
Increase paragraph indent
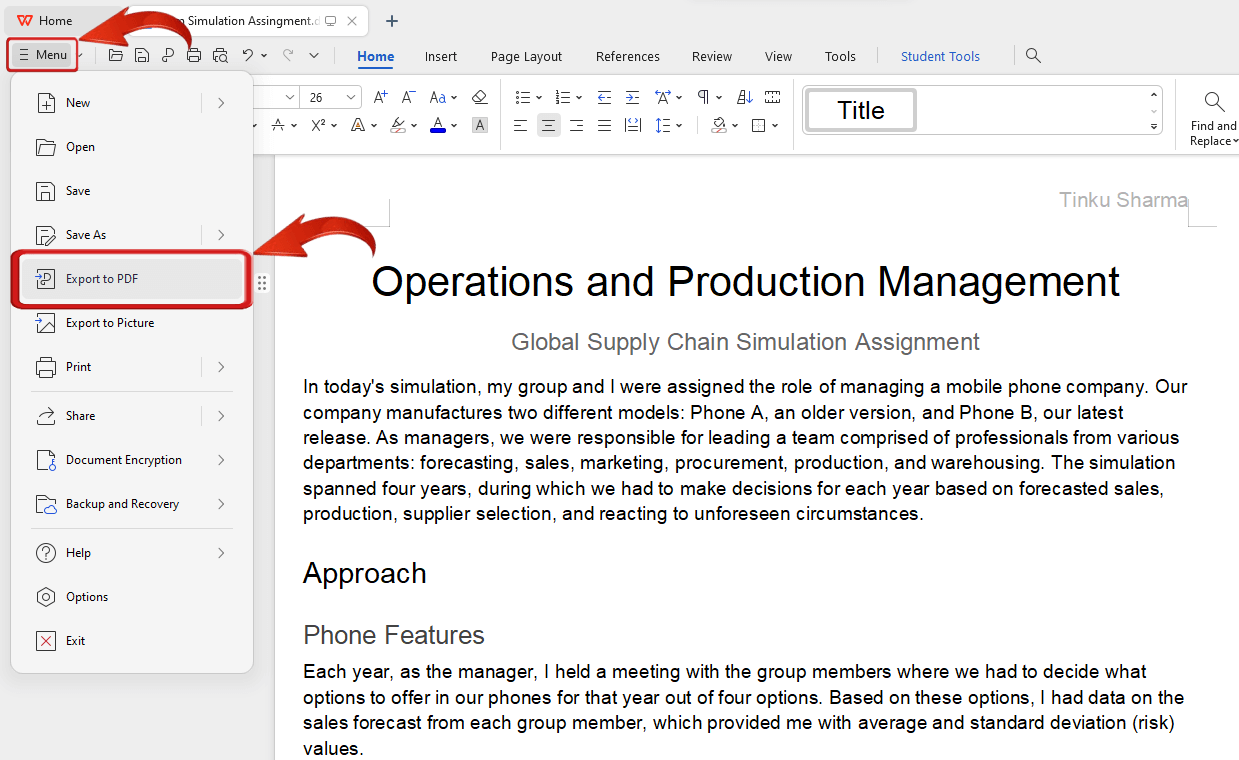632,97
